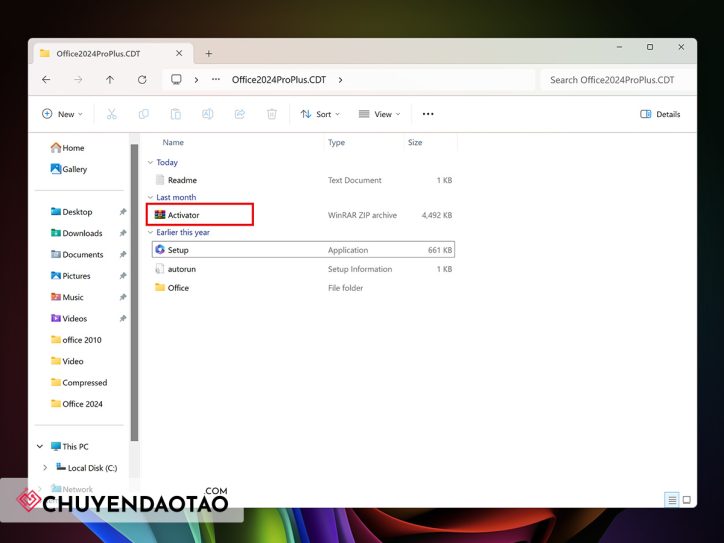This screenshot has height=543, width=724.
Task: Collapse the Today group
Action: tap(150, 163)
